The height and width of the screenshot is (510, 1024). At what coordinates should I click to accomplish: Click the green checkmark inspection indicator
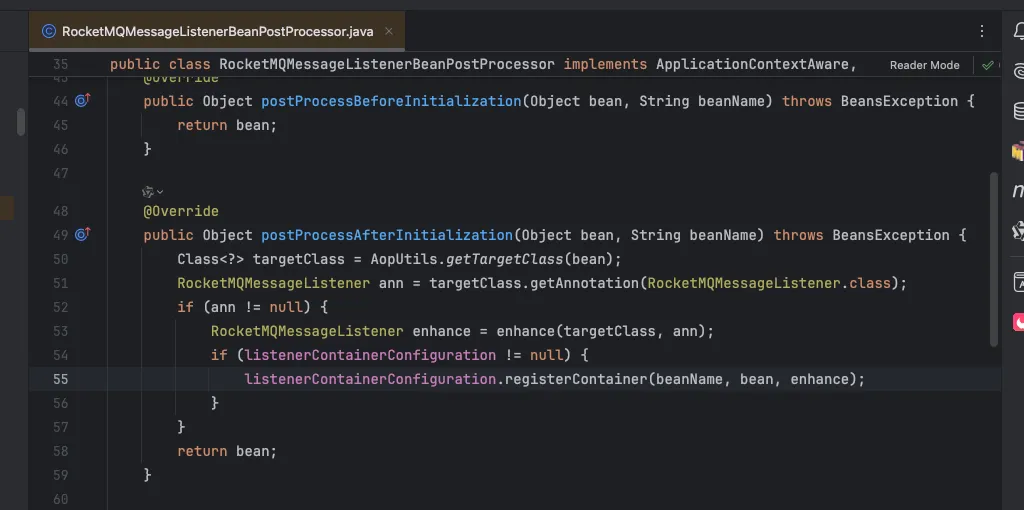pyautogui.click(x=987, y=65)
